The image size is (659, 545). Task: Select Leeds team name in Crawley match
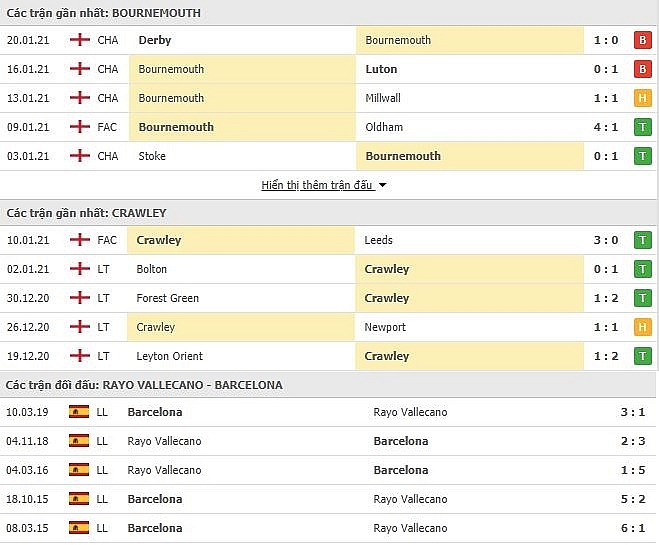(379, 241)
